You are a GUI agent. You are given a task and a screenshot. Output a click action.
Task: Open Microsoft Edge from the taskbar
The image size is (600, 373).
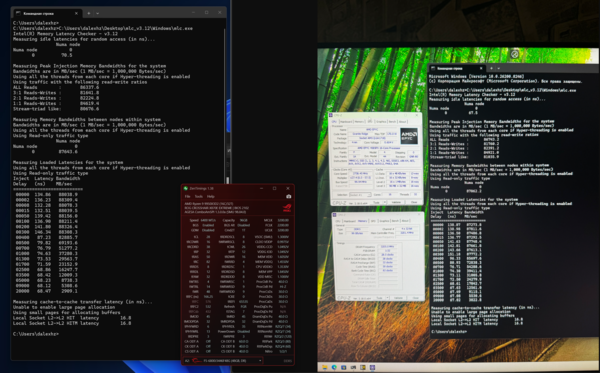pos(334,368)
